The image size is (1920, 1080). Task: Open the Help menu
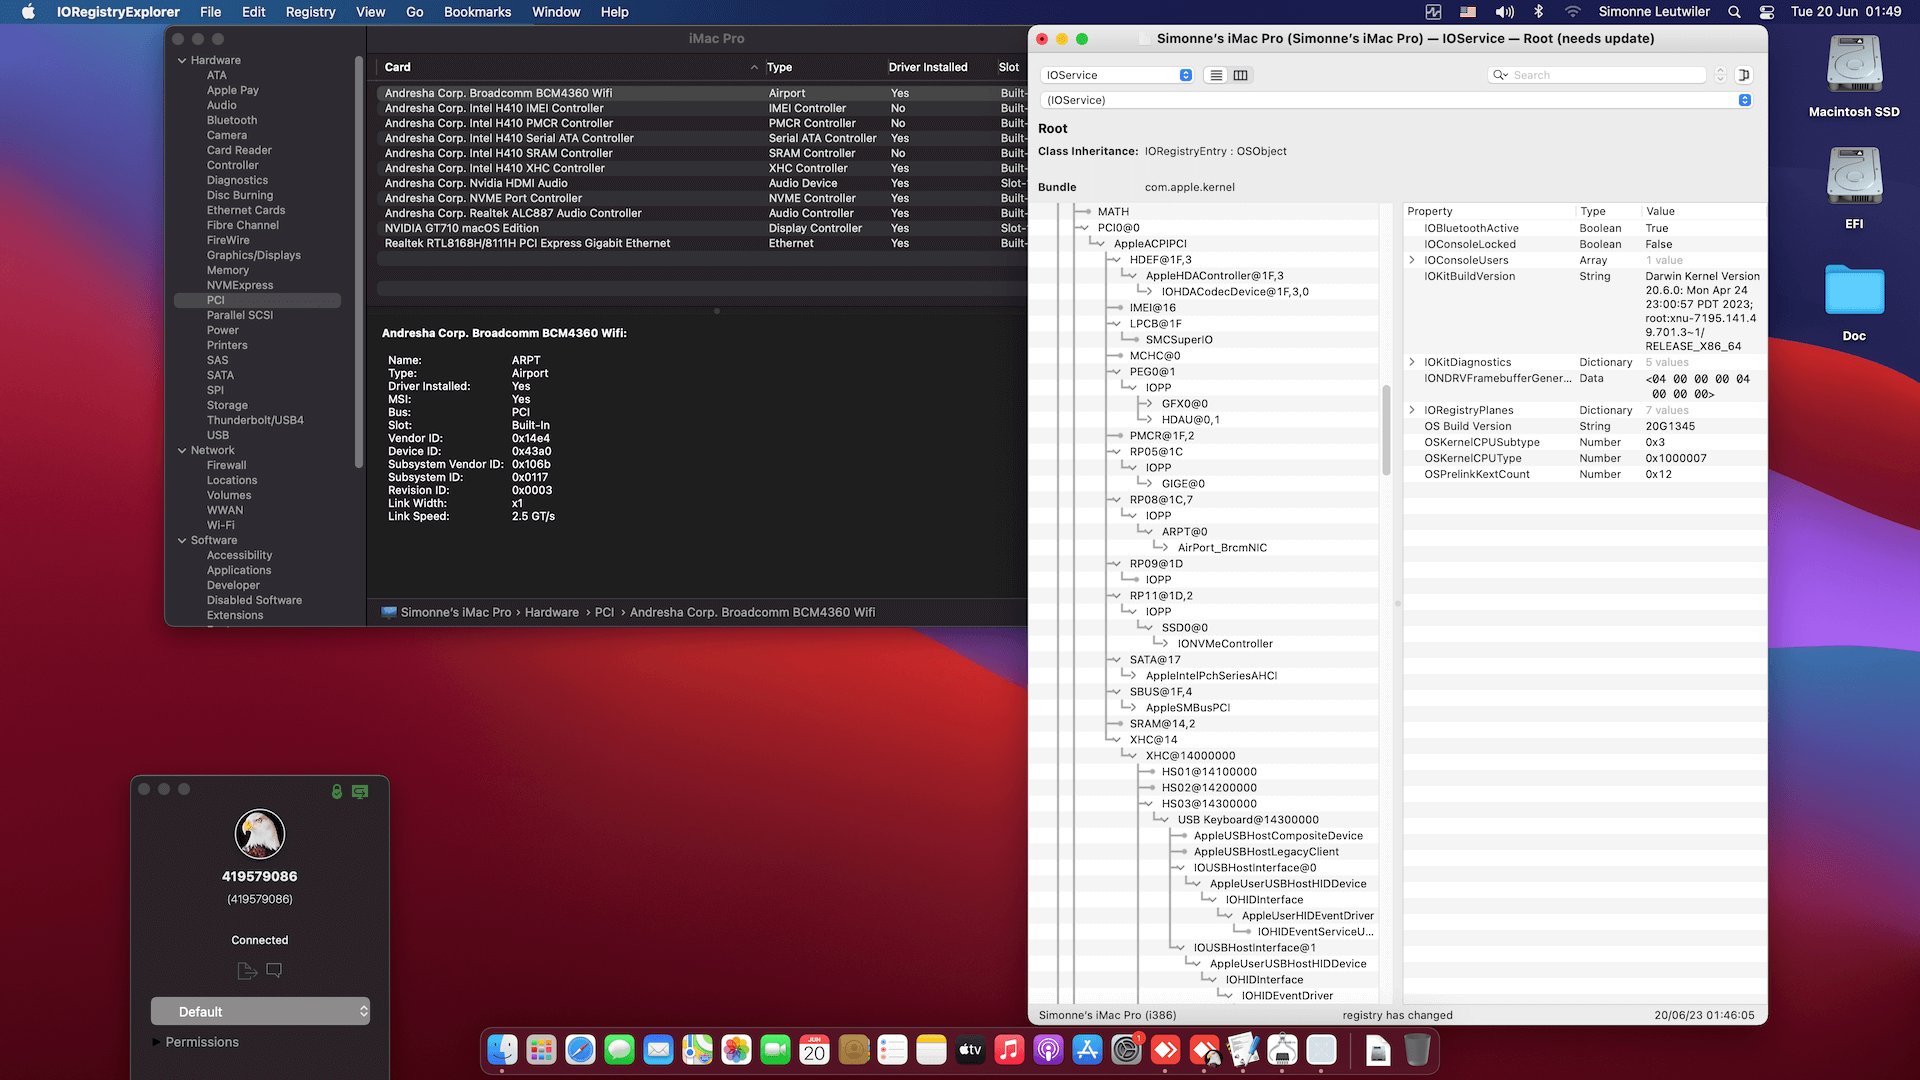tap(615, 12)
